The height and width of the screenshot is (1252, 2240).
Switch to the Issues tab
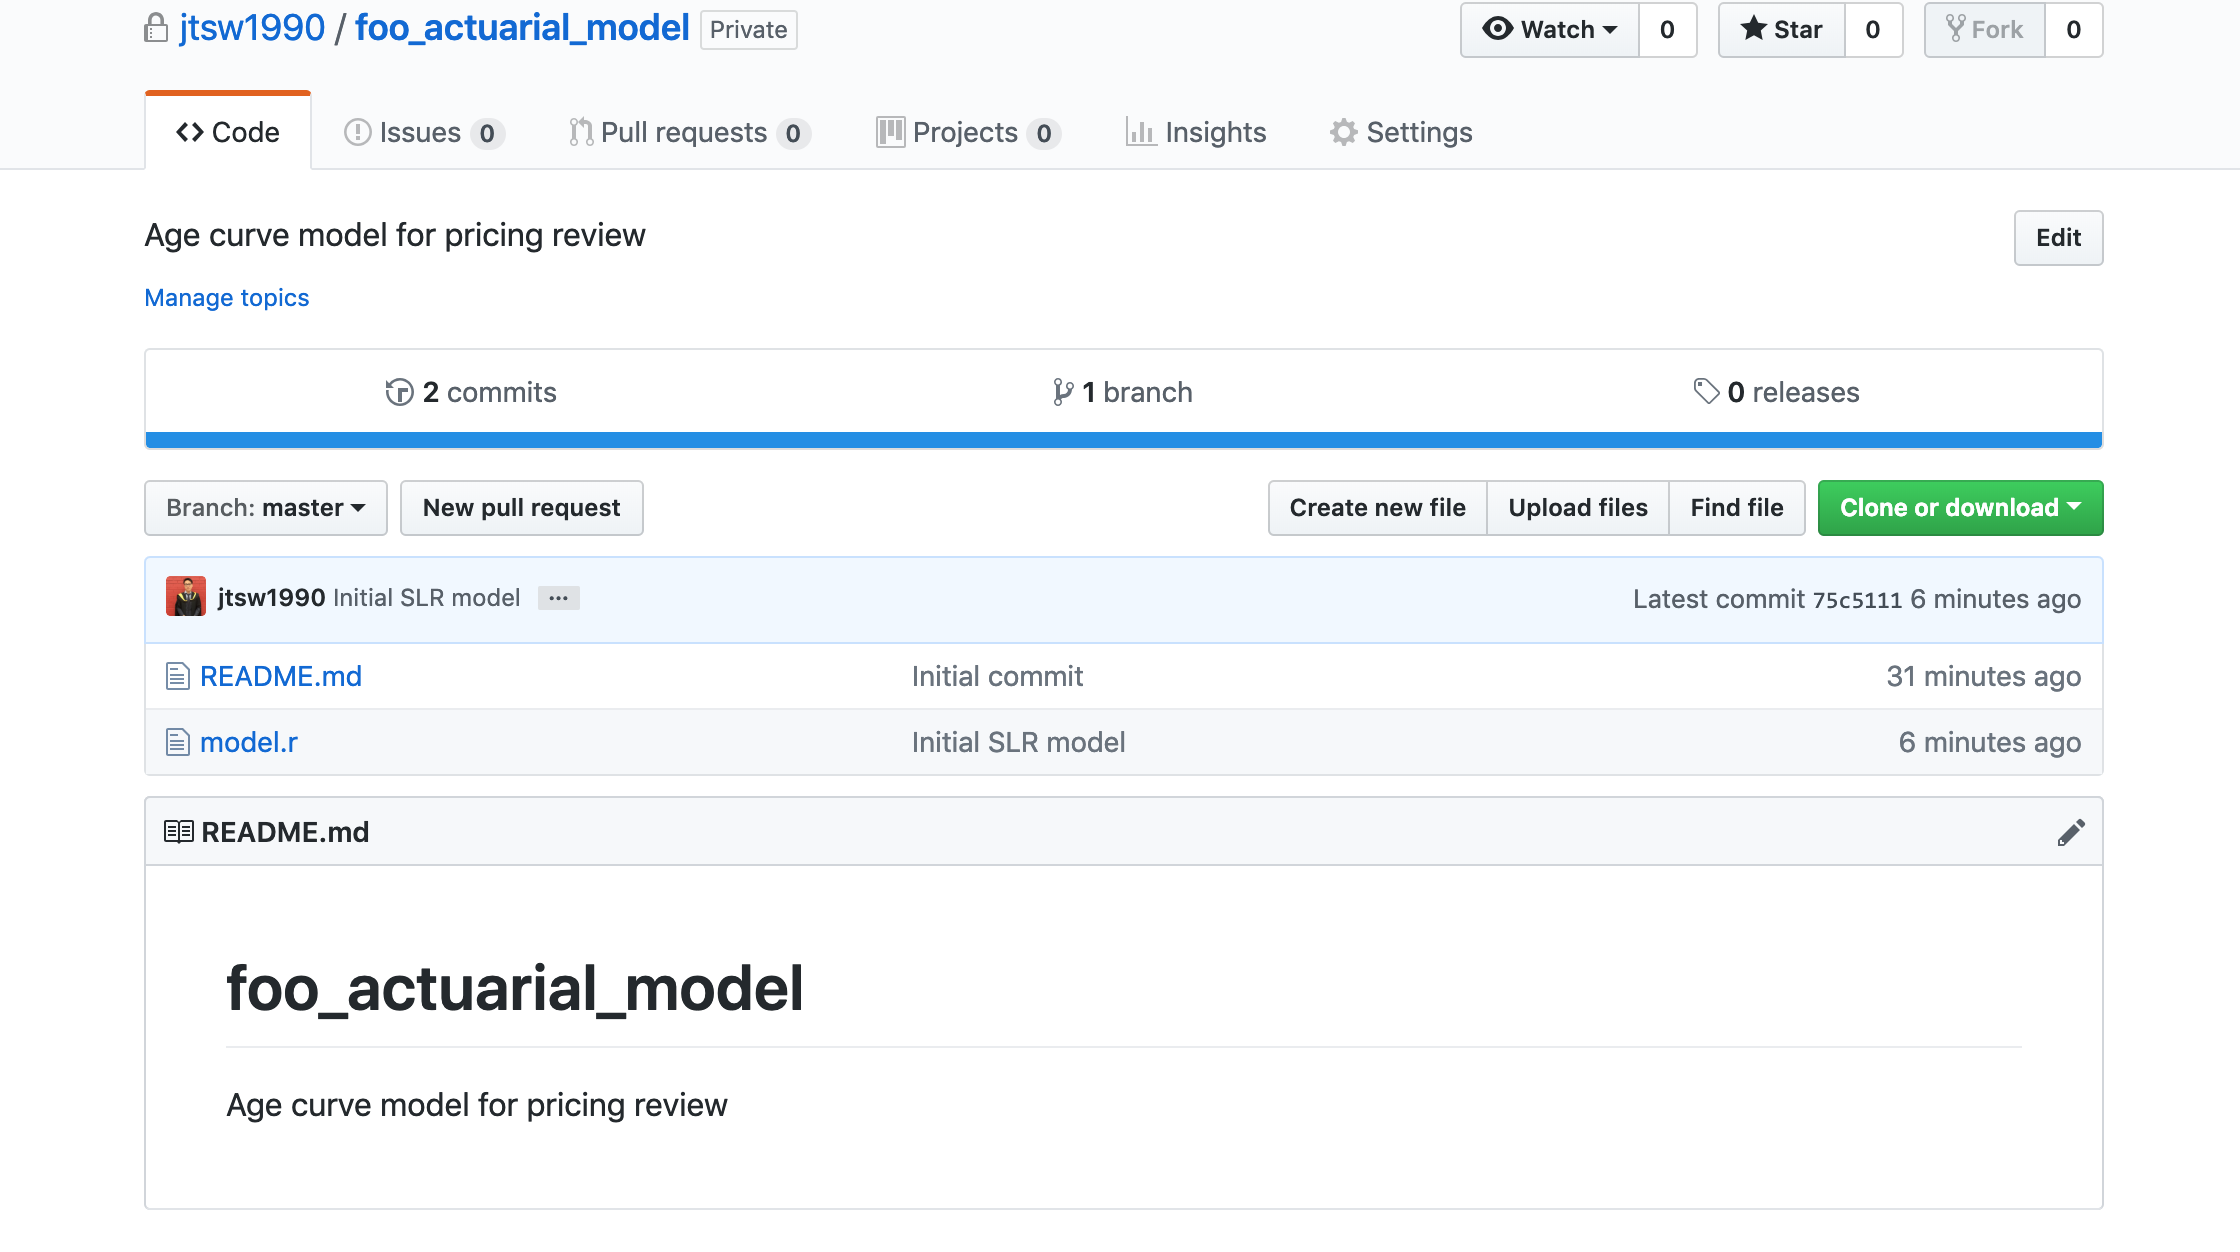[x=418, y=131]
